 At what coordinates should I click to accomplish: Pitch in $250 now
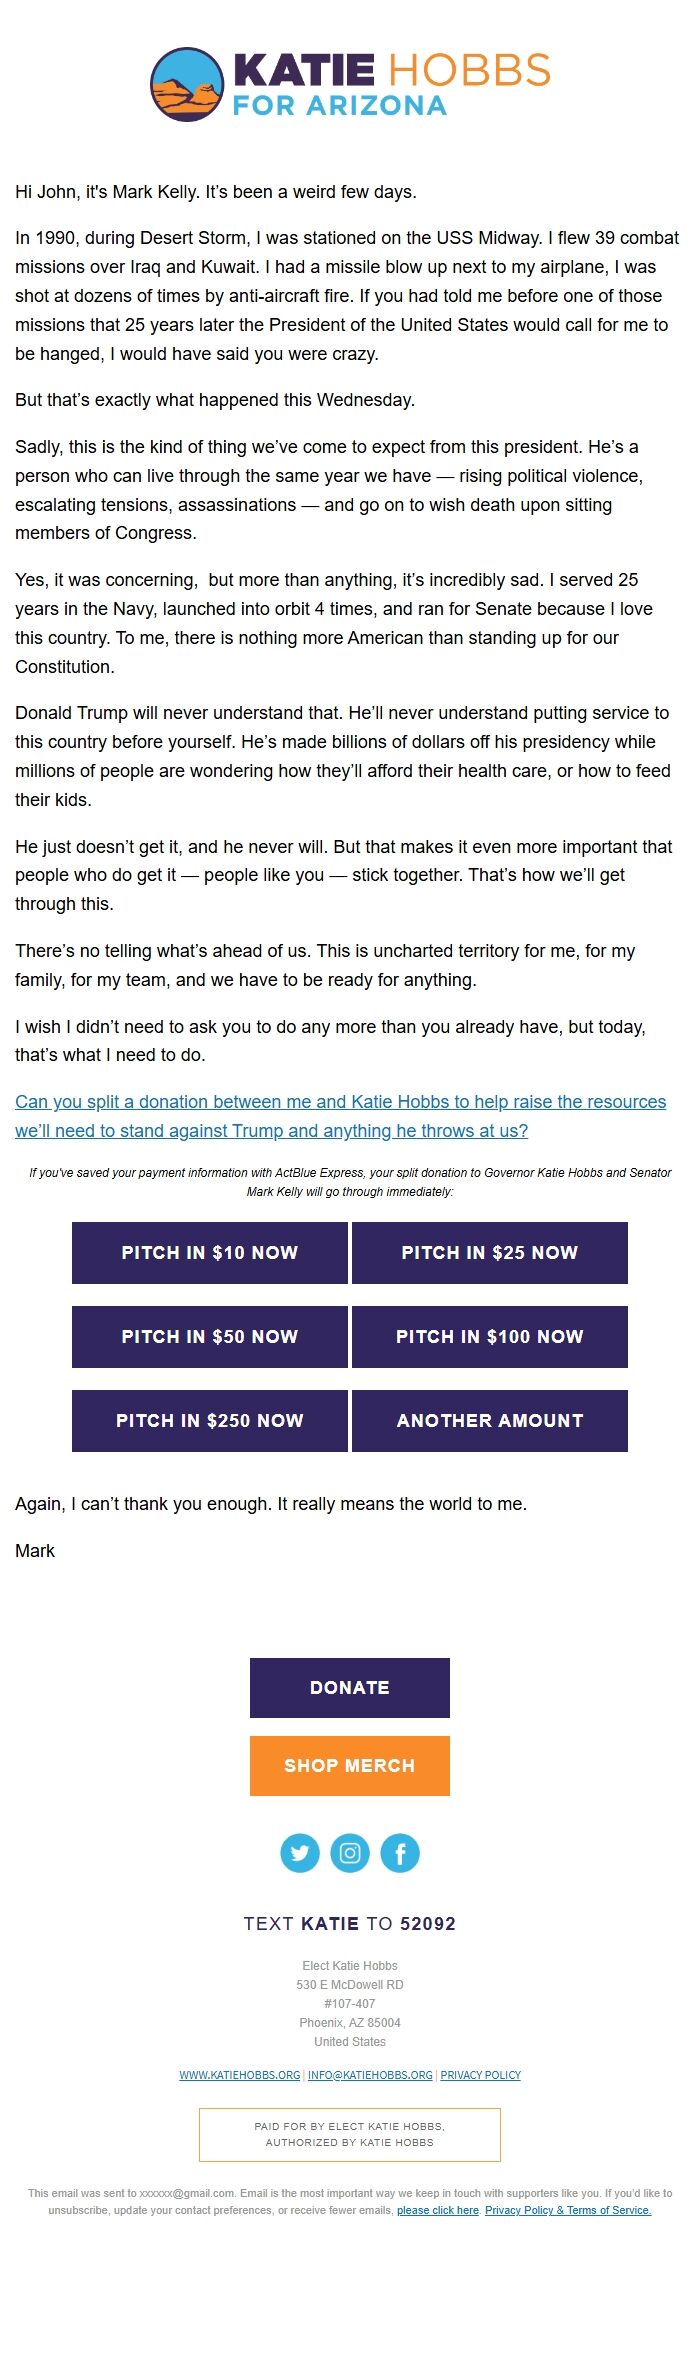tap(209, 1420)
